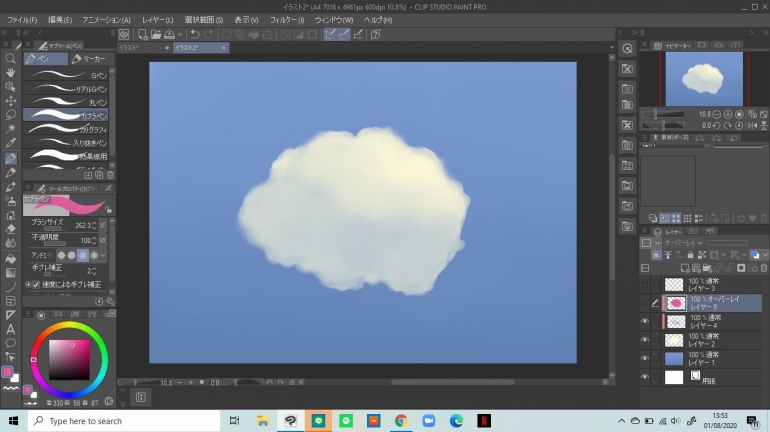Image resolution: width=770 pixels, height=432 pixels.
Task: Toggle snap to special ruler icon
Action: pyautogui.click(x=344, y=34)
